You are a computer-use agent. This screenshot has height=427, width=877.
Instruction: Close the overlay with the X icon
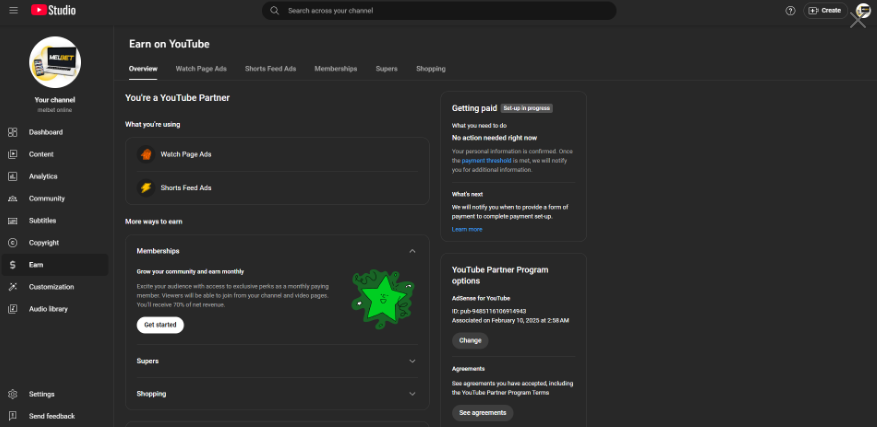pyautogui.click(x=857, y=20)
